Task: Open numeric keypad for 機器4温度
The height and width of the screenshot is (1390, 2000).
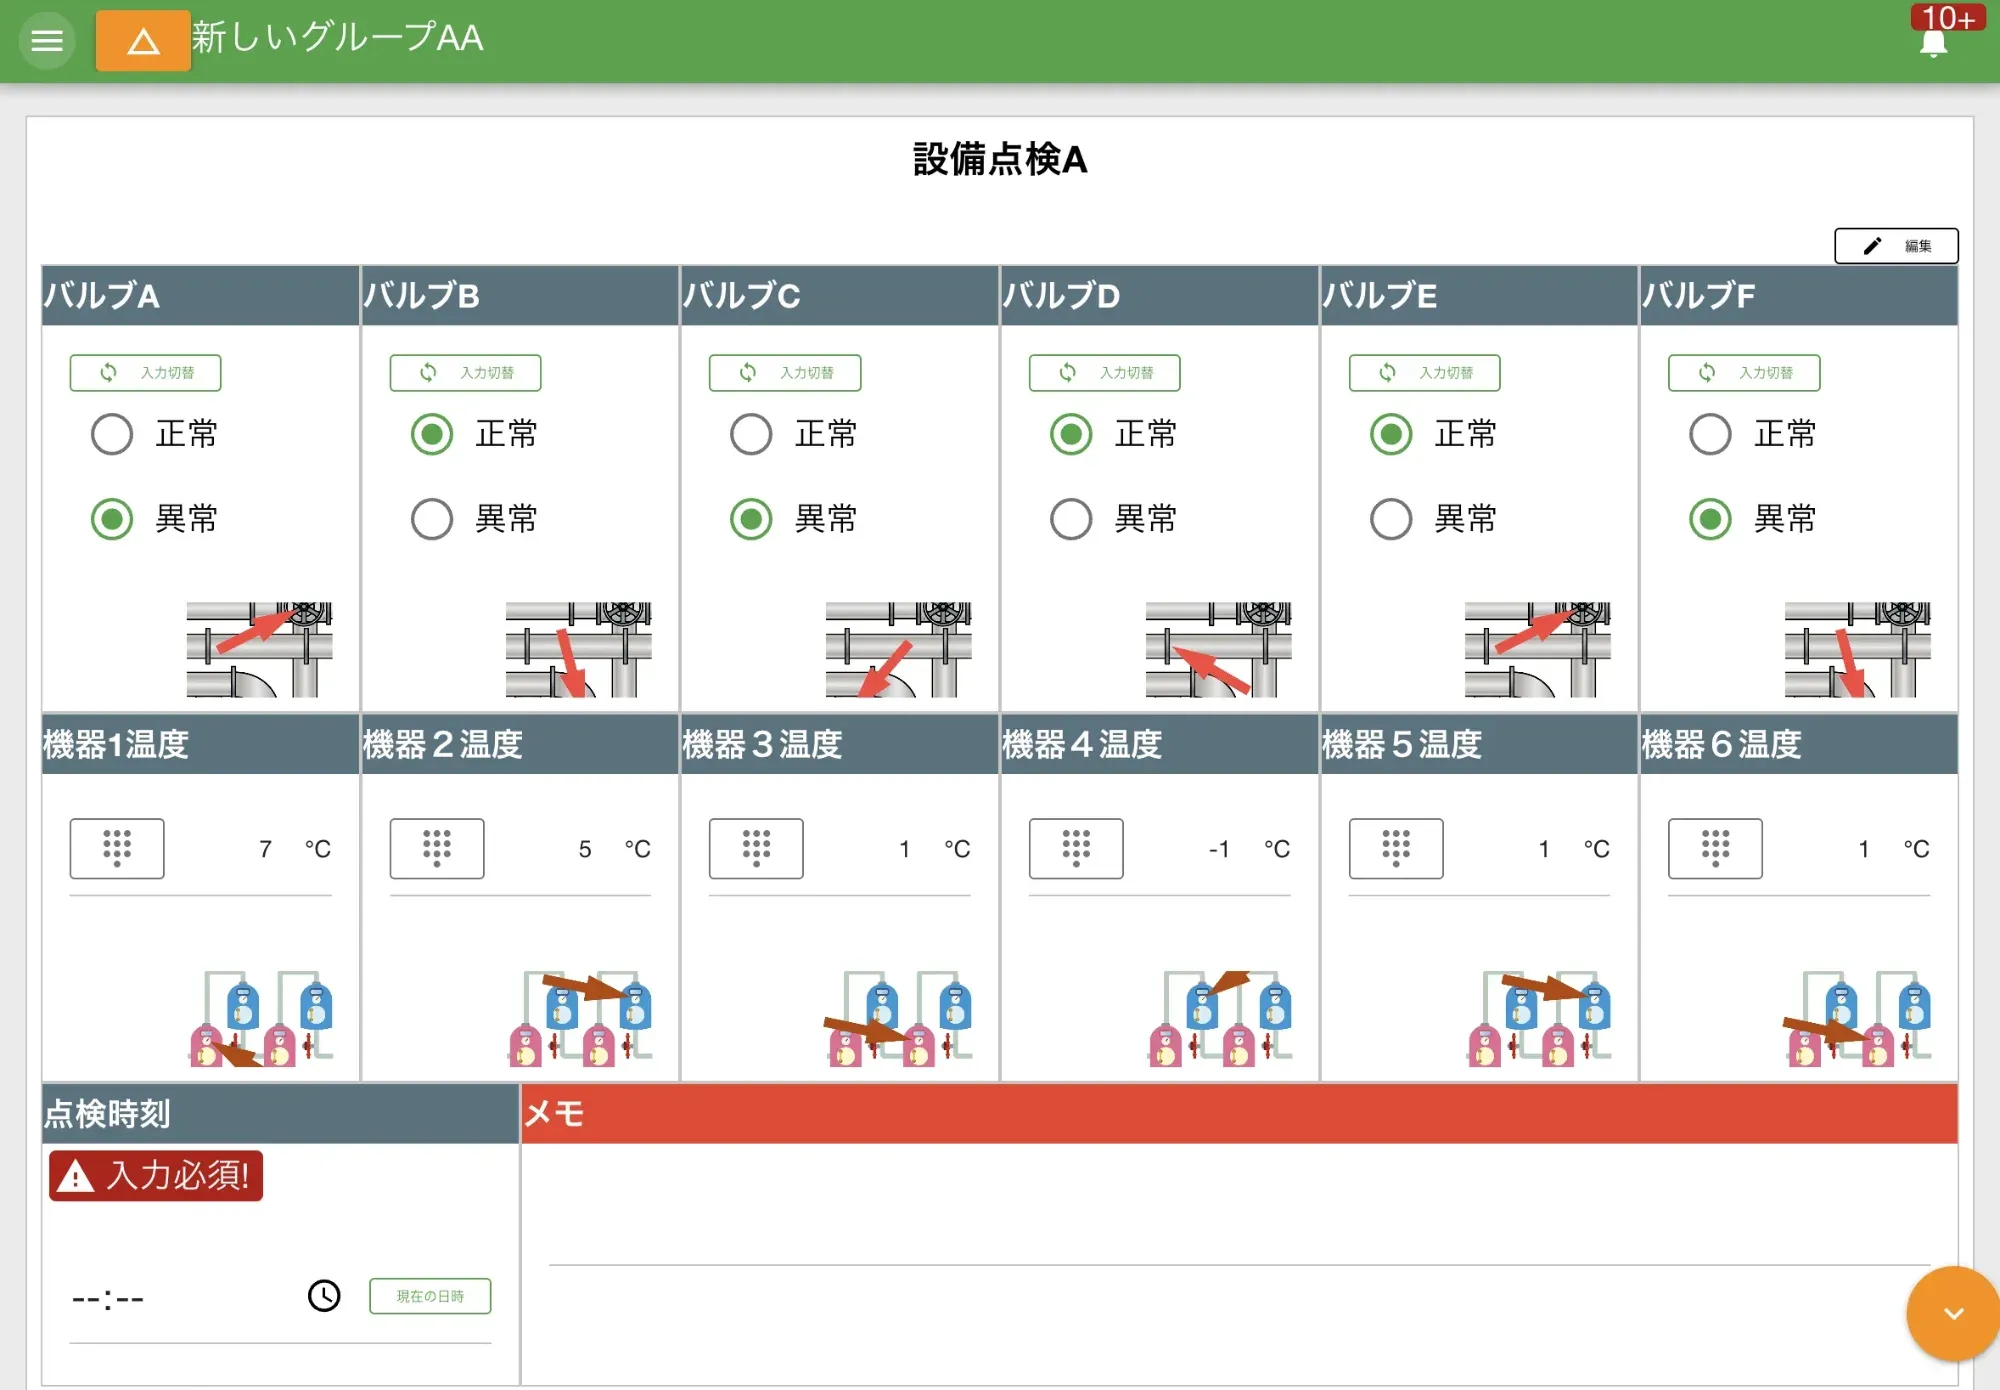Action: point(1076,849)
